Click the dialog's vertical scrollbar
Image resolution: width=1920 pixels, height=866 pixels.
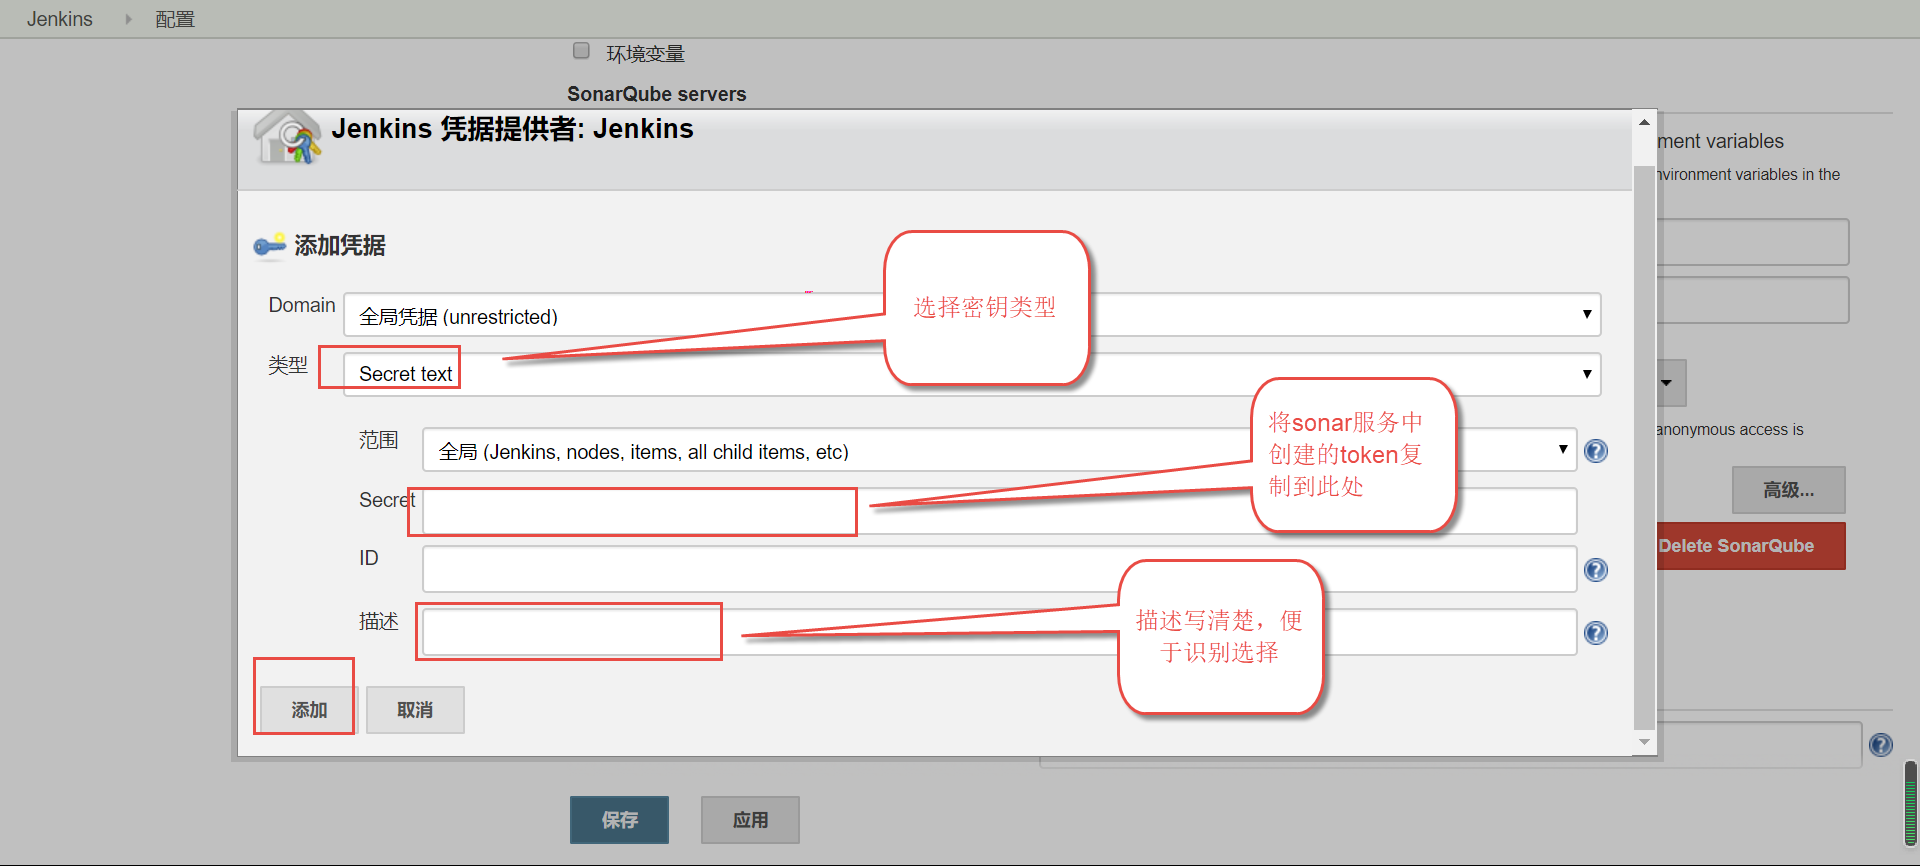click(x=1644, y=440)
